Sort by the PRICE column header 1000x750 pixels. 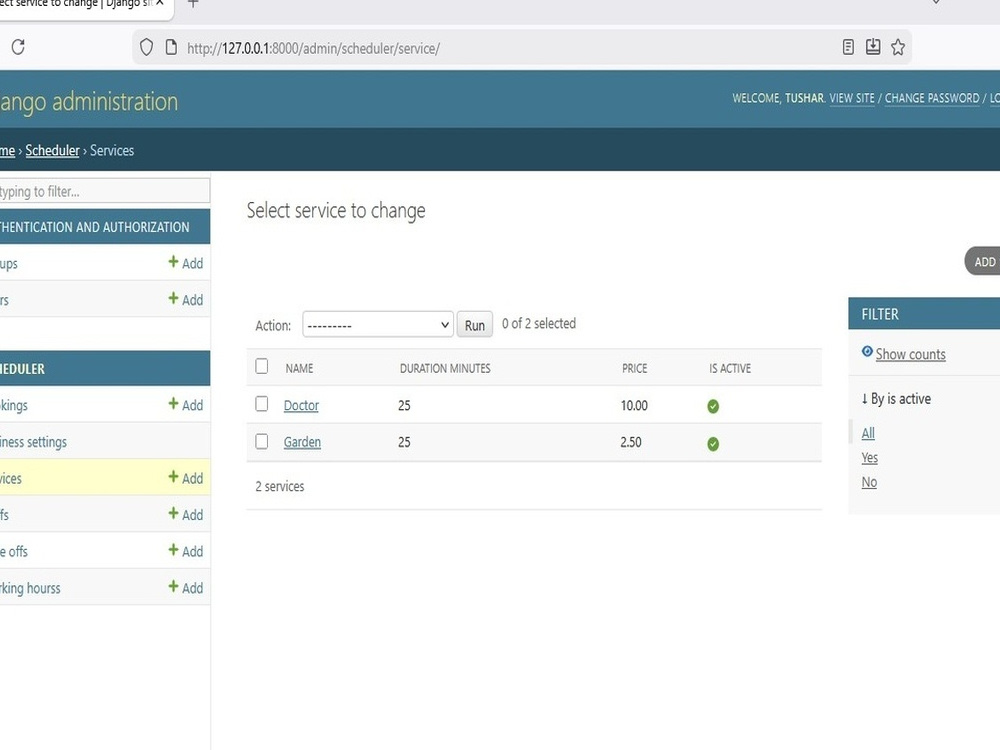click(635, 369)
